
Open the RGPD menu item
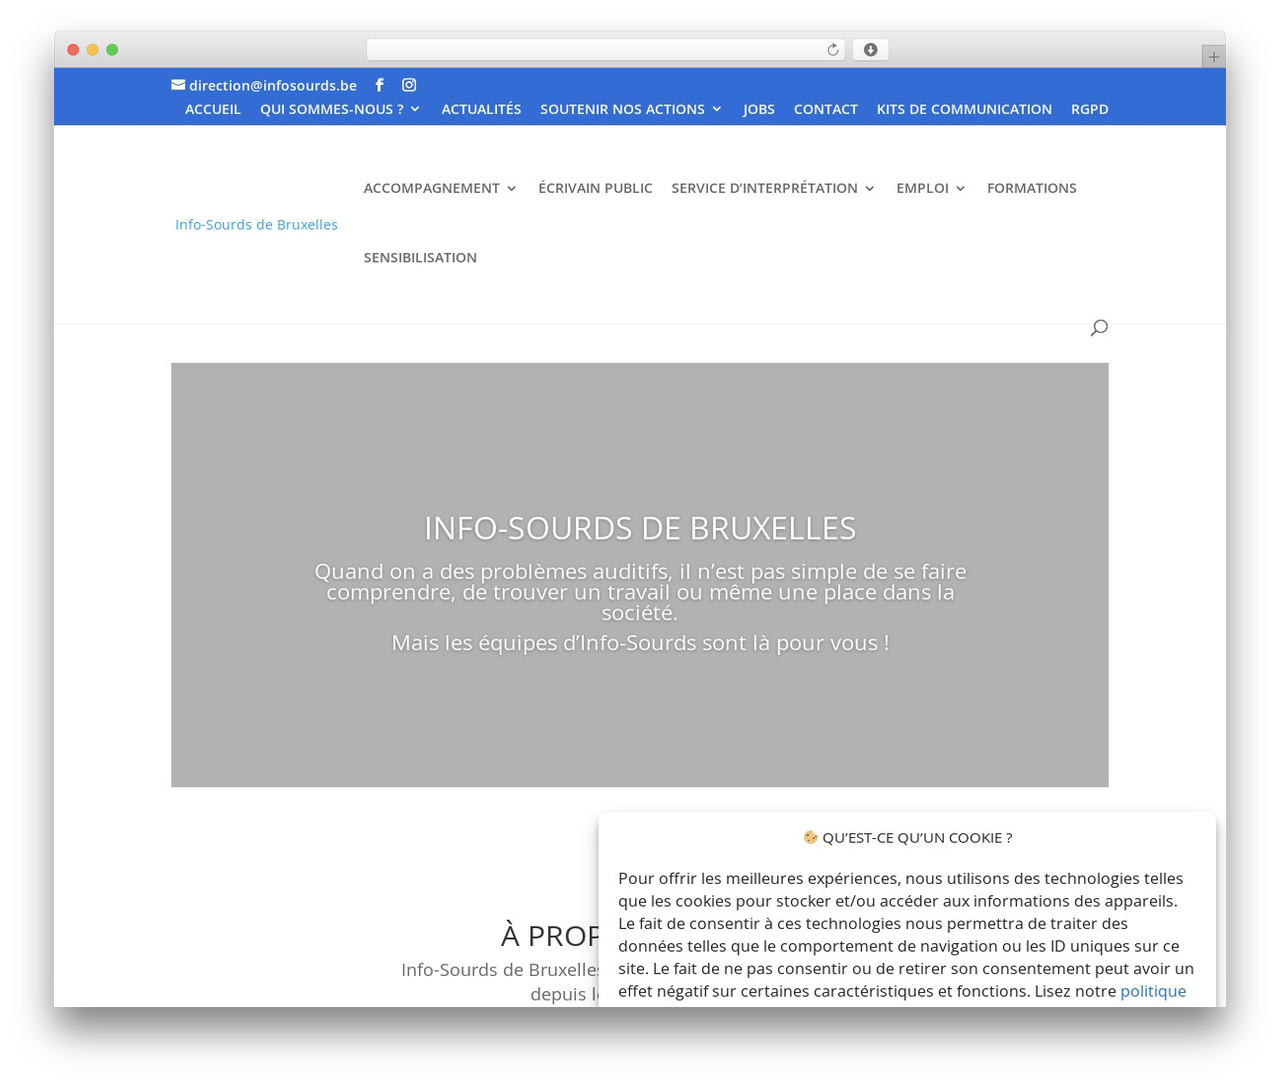[x=1090, y=109]
